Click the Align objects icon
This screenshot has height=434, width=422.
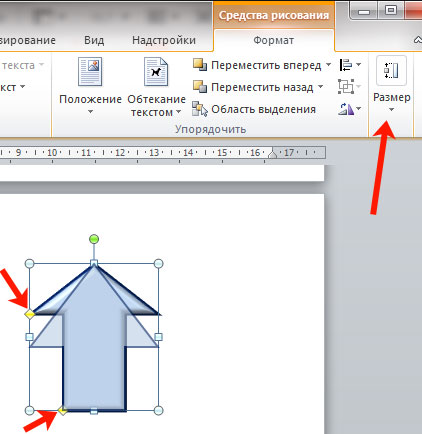(346, 65)
